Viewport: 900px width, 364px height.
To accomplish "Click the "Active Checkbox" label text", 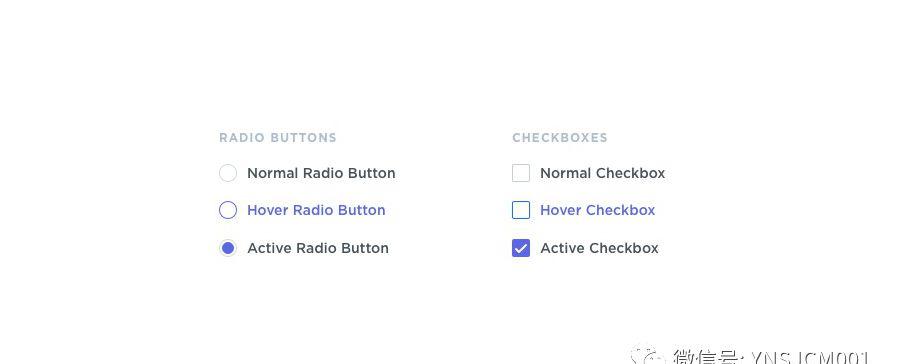I will coord(599,248).
